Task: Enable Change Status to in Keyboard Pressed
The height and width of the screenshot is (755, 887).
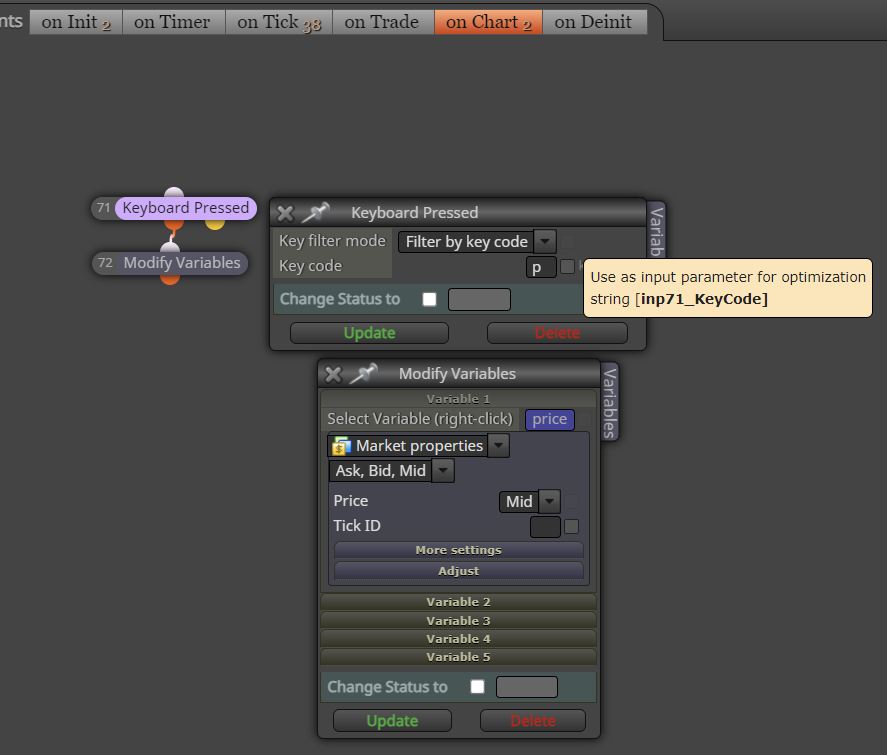Action: (x=429, y=299)
